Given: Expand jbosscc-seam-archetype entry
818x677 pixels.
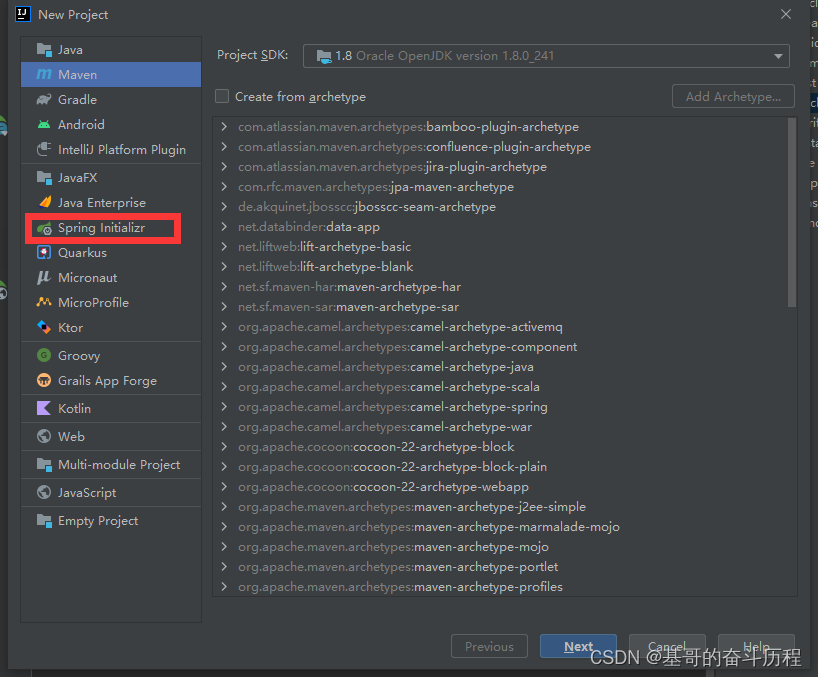Looking at the screenshot, I should pyautogui.click(x=224, y=207).
